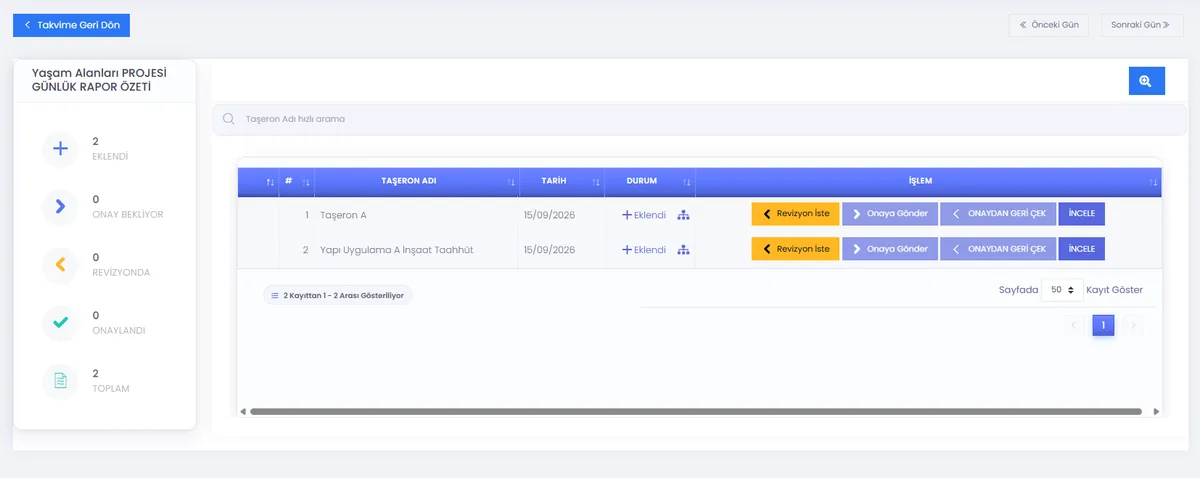
Task: Click İNCELE for Taşeron A
Action: (x=1081, y=214)
